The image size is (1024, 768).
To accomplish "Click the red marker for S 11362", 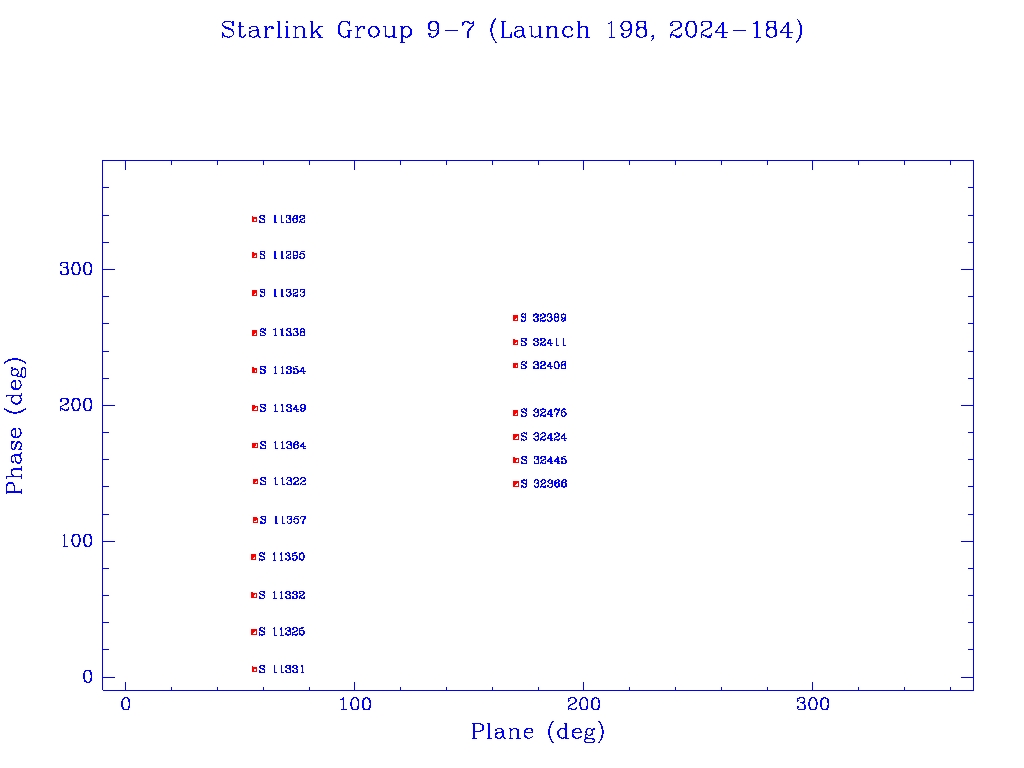I will (255, 219).
